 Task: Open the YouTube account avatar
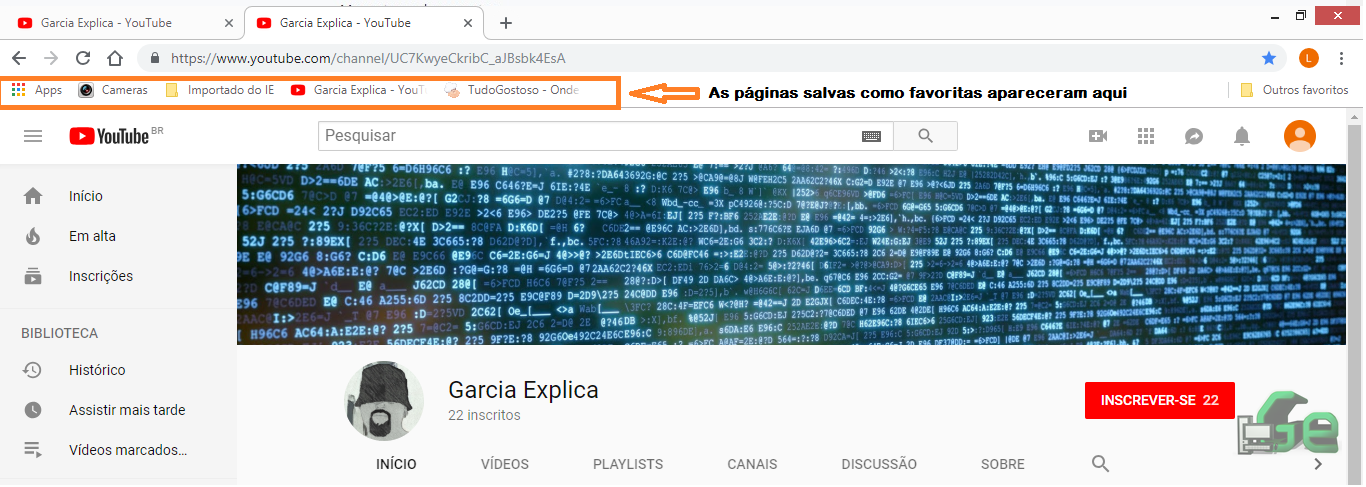coord(1299,136)
